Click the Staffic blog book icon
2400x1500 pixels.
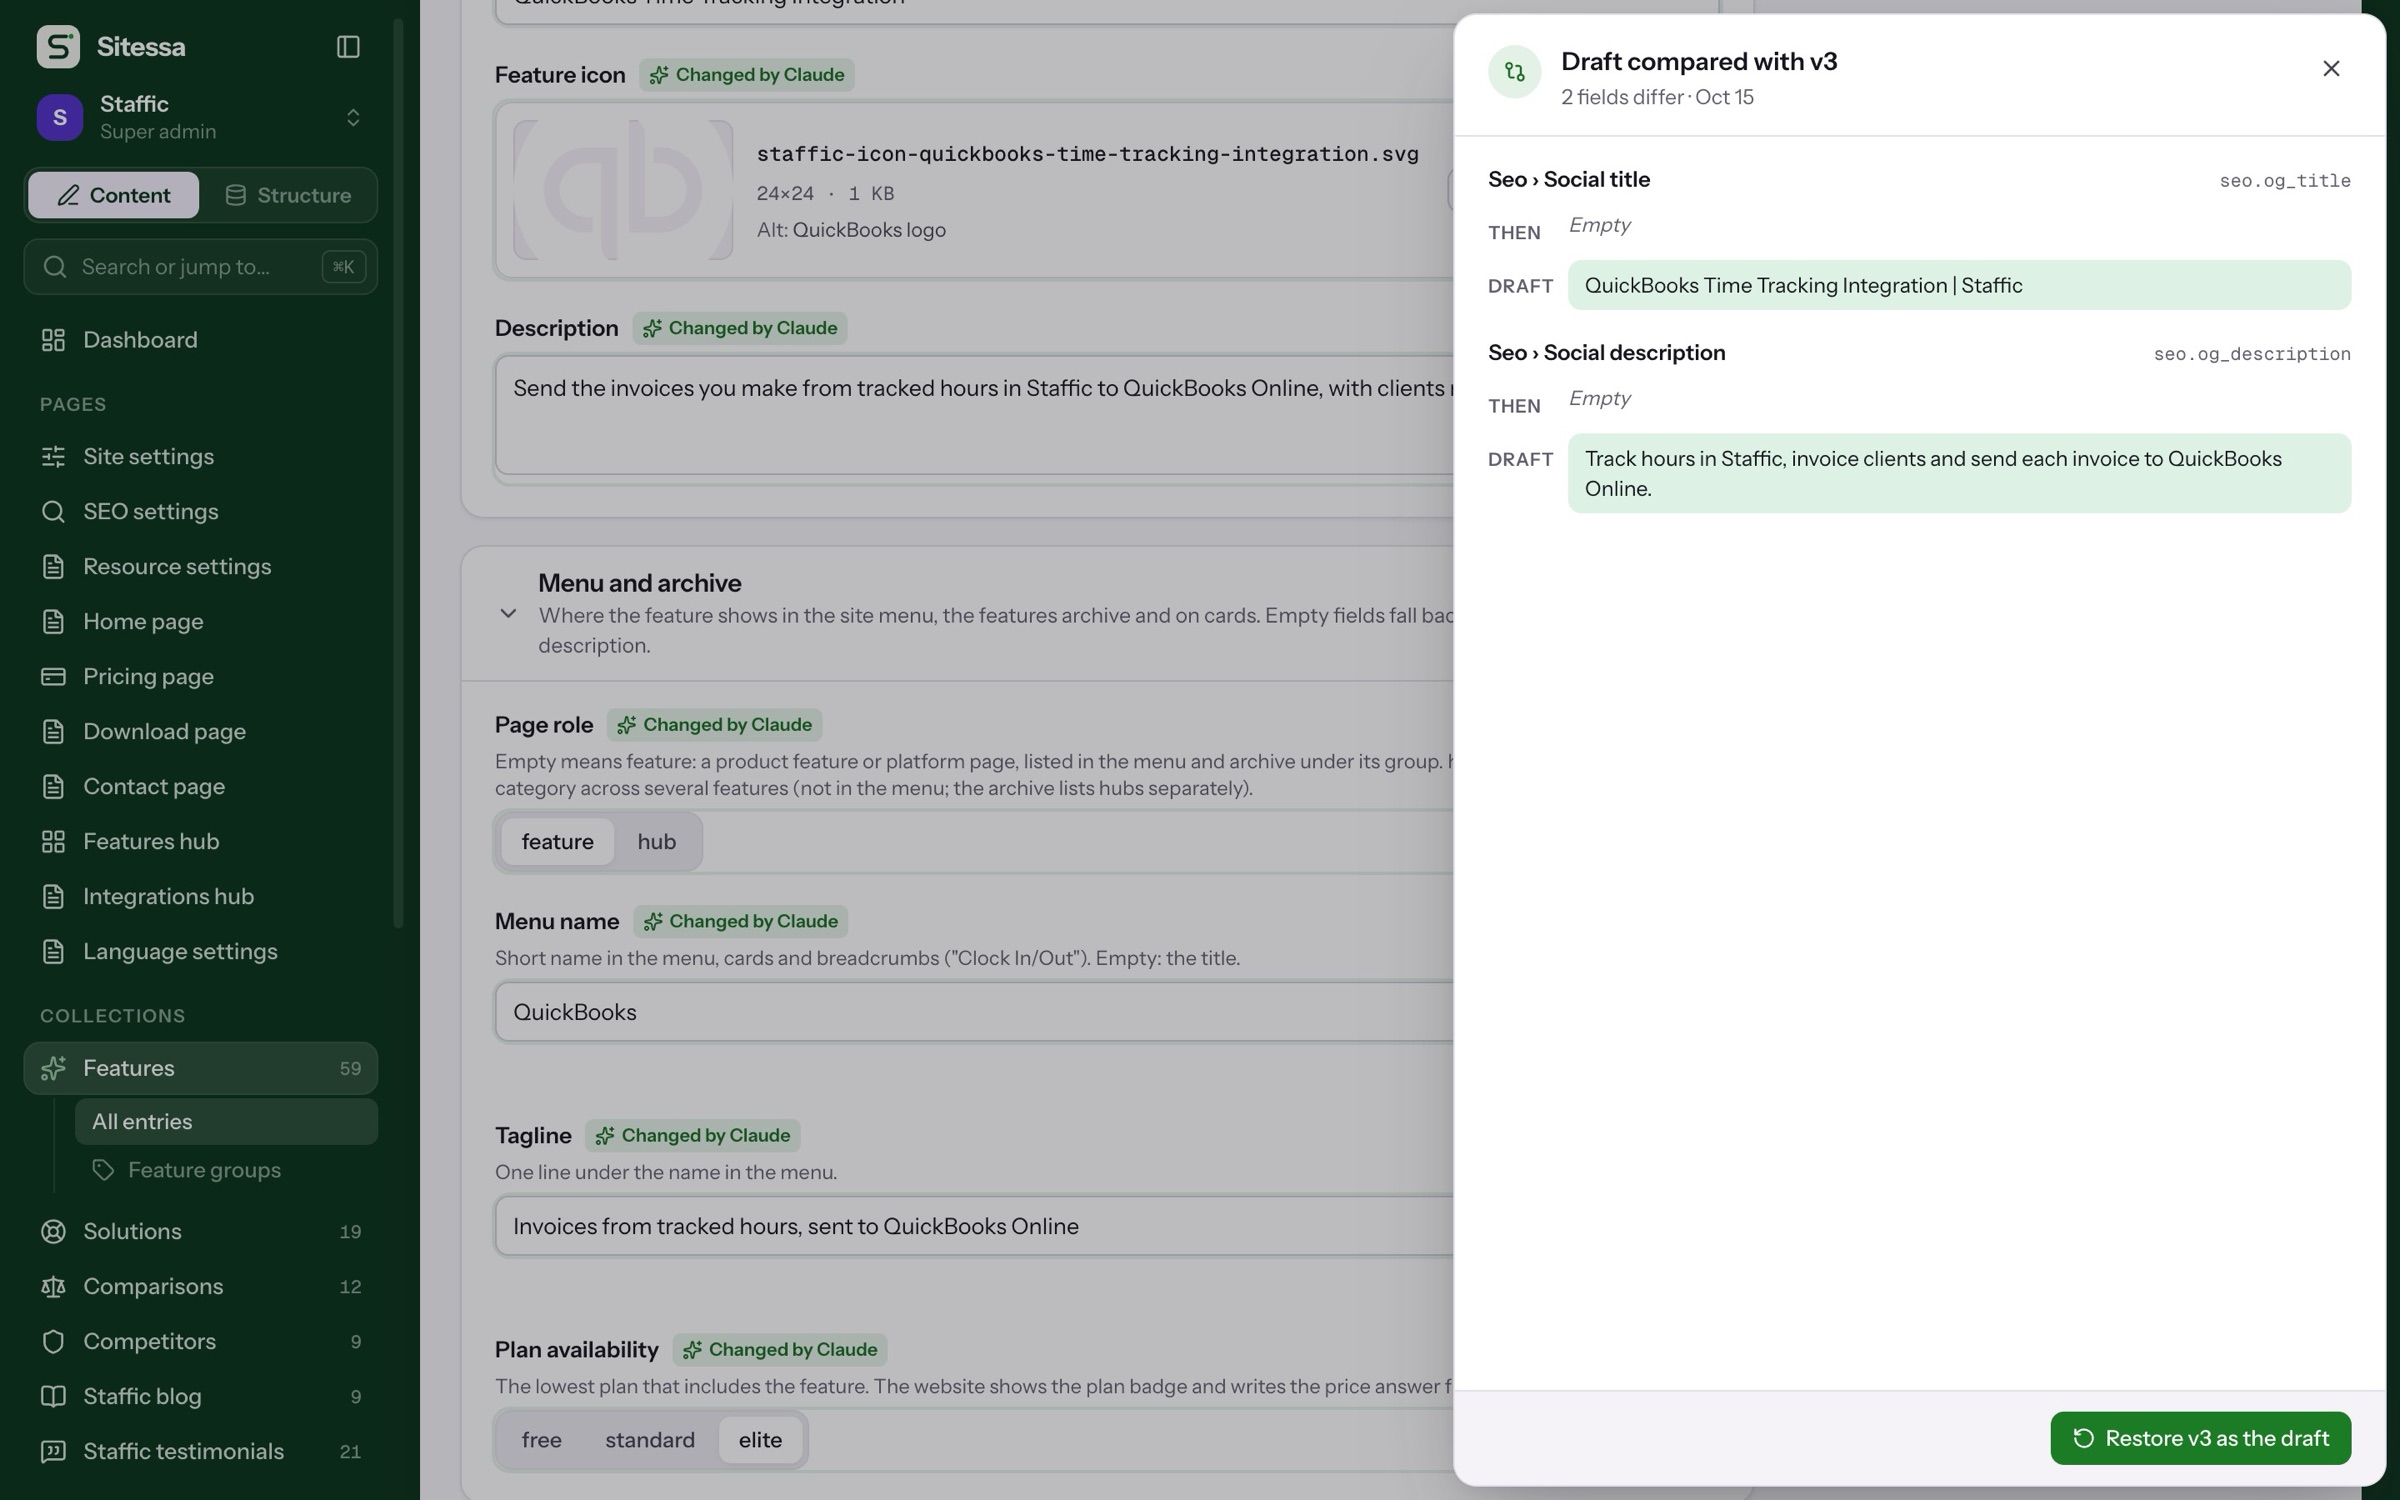pos(53,1397)
